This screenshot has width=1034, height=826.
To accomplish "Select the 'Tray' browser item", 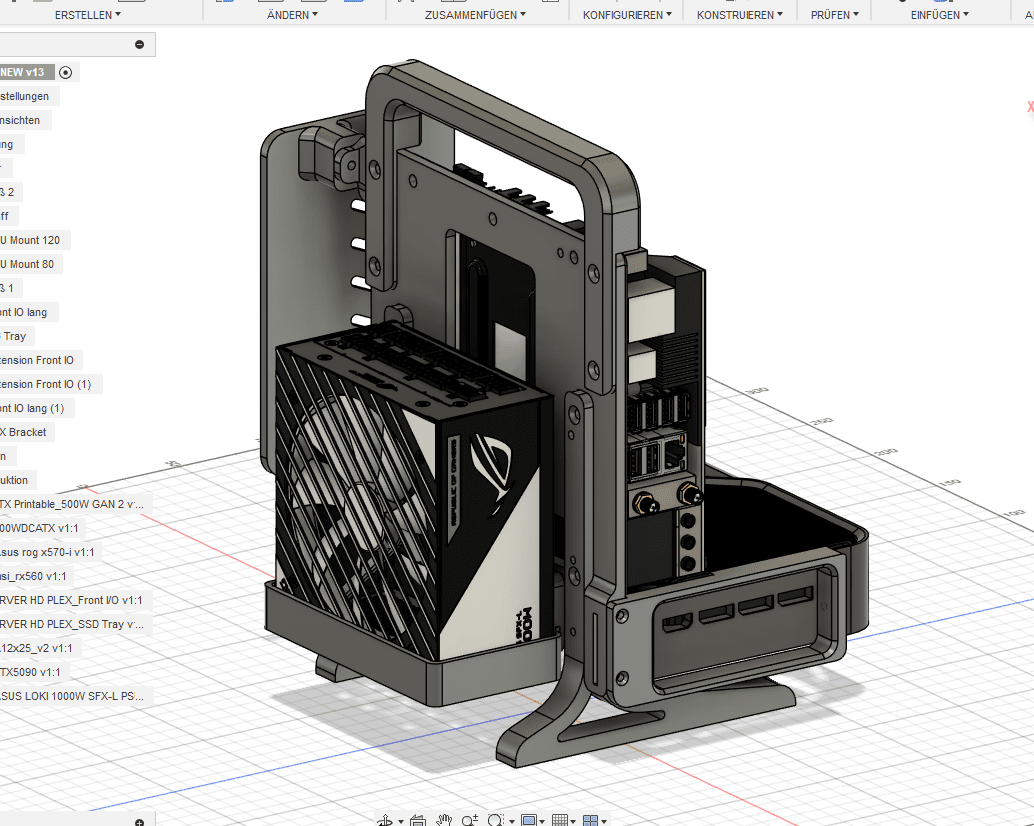I will [x=16, y=336].
